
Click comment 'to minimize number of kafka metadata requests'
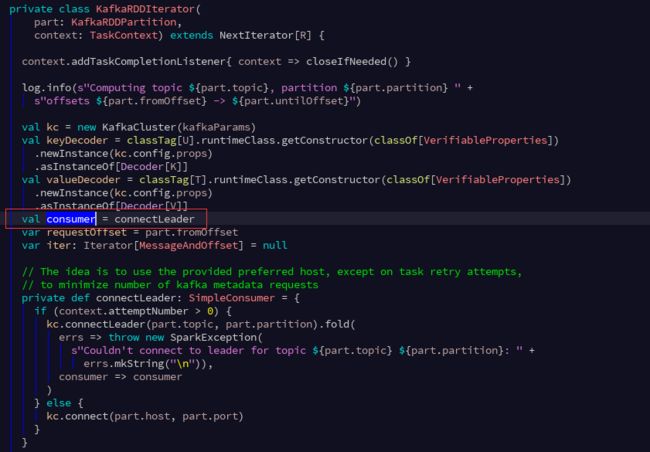170,285
